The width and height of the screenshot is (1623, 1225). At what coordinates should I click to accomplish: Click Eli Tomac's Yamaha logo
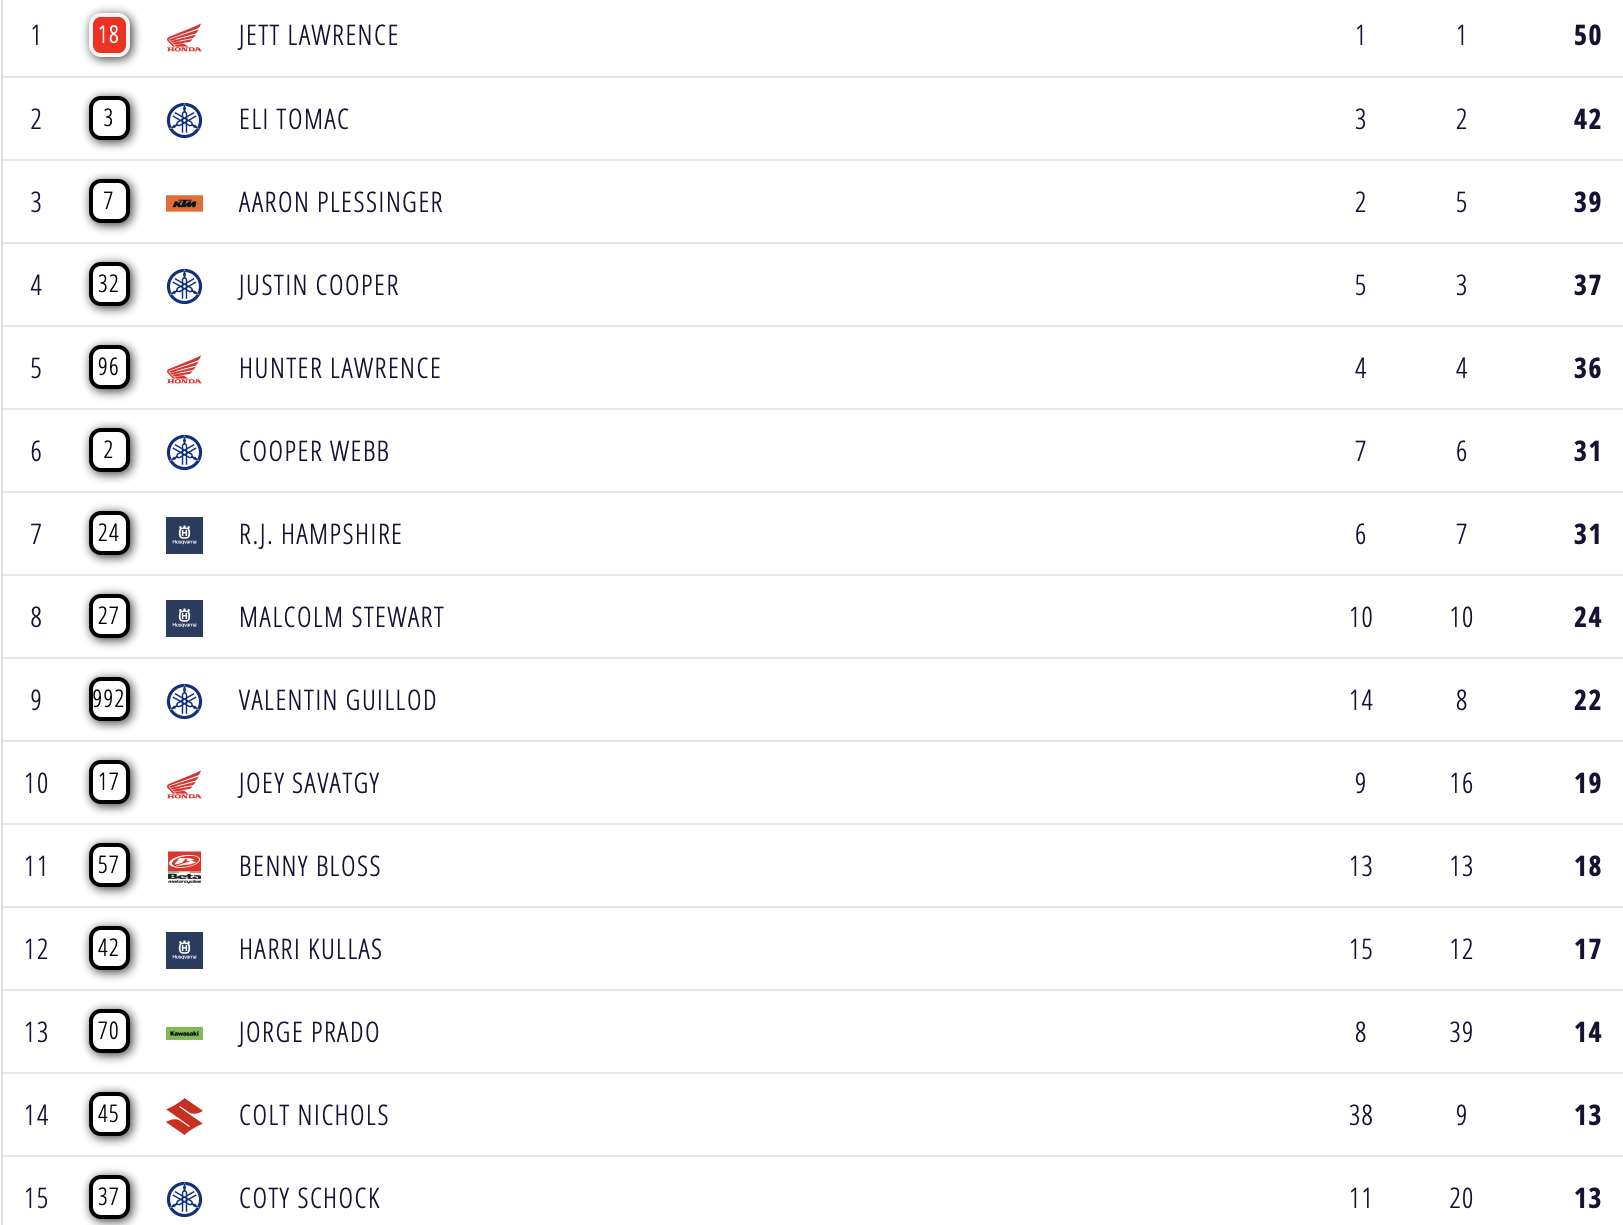pyautogui.click(x=184, y=120)
